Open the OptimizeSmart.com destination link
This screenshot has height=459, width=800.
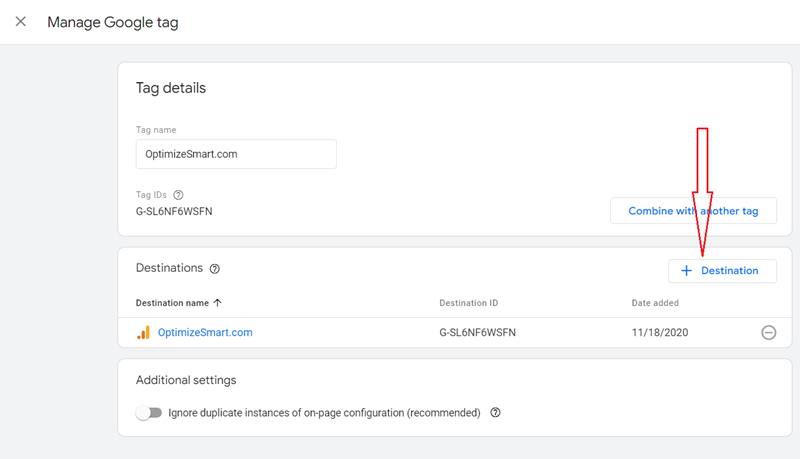pos(205,333)
